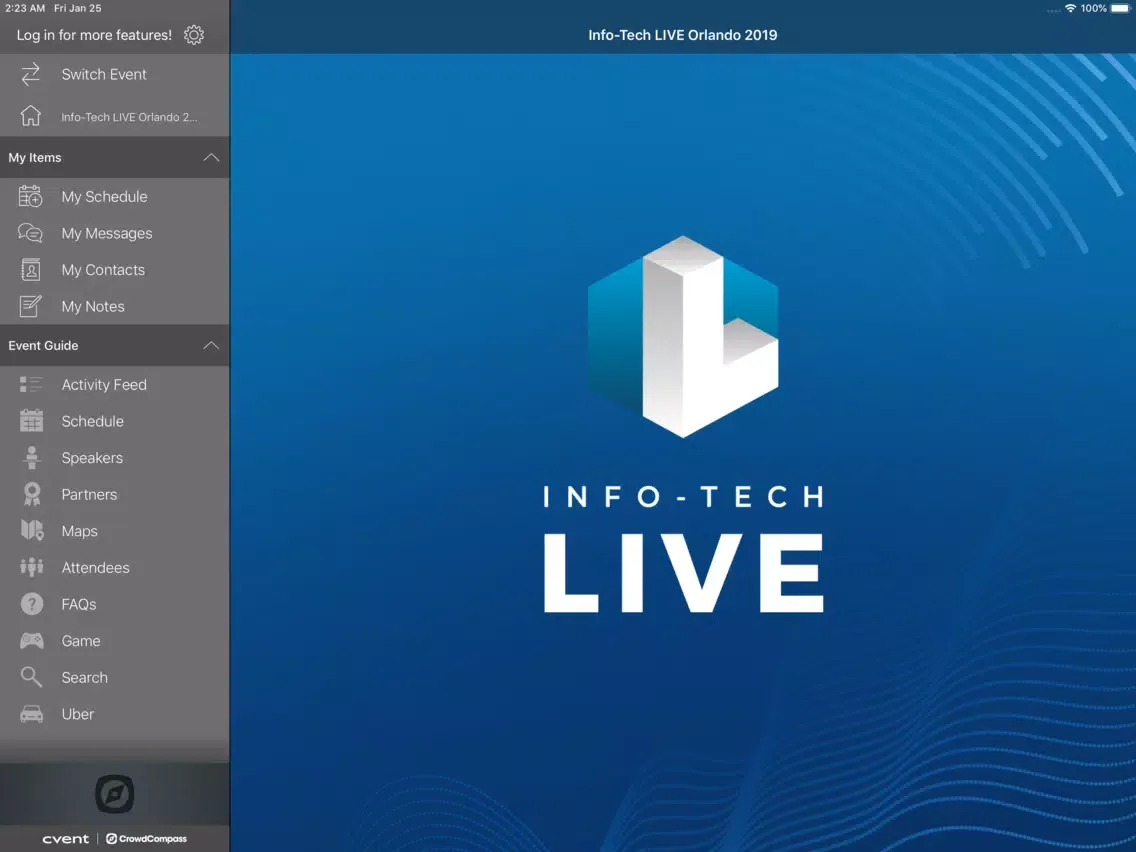
Task: Click the Speakers podium icon
Action: coord(31,458)
